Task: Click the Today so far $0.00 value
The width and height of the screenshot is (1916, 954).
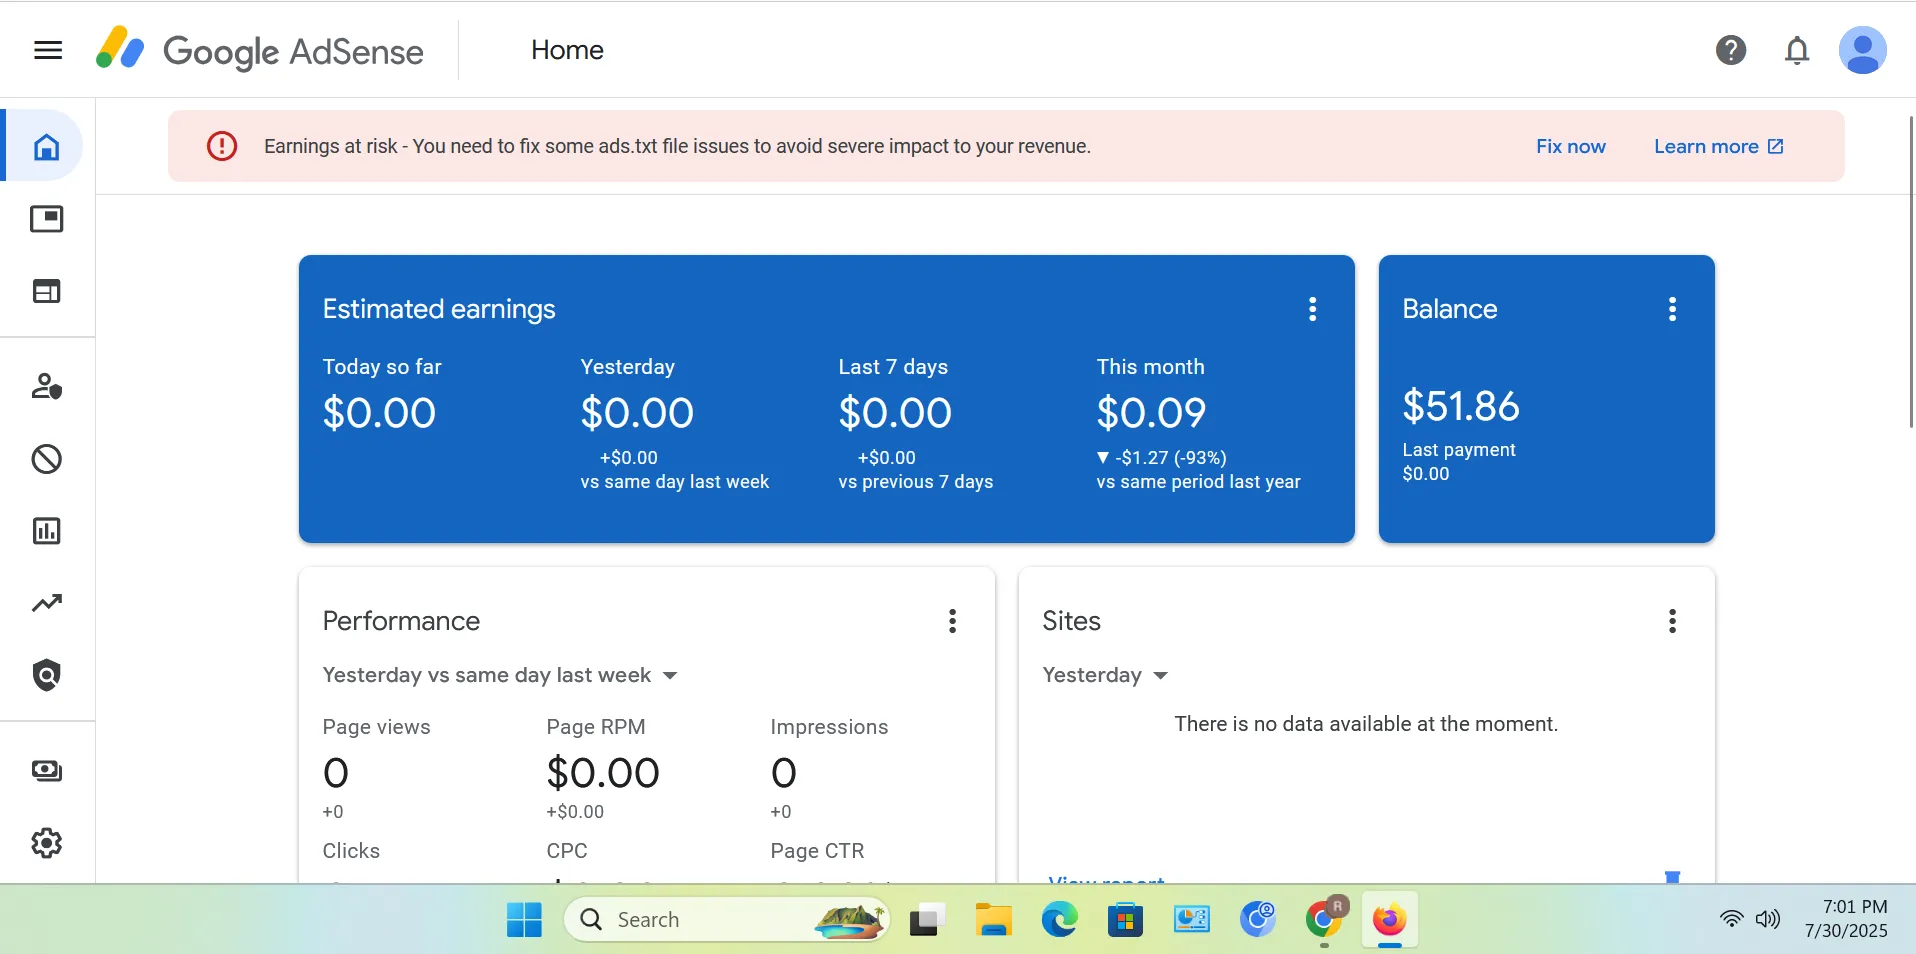Action: tap(379, 413)
